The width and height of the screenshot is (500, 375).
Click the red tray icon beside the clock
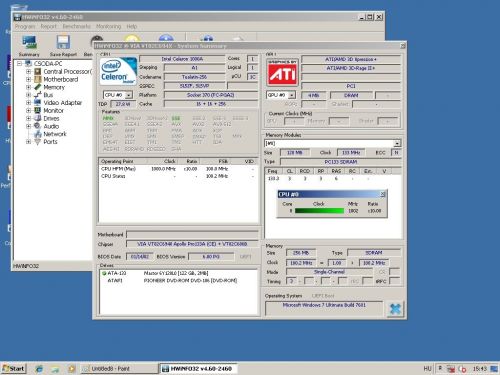tap(462, 369)
